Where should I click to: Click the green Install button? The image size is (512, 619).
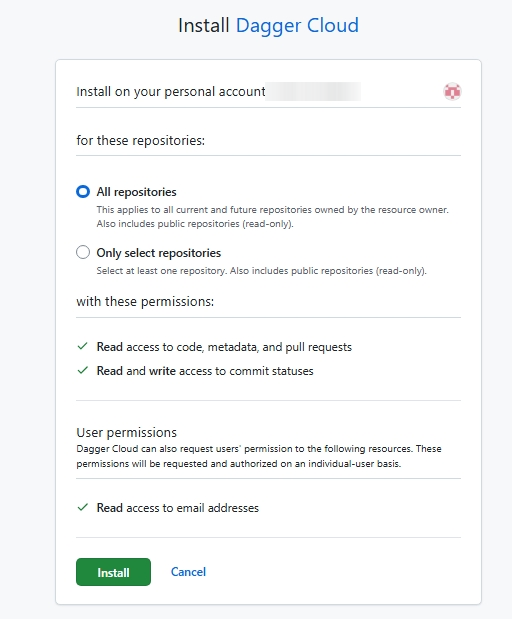click(113, 572)
